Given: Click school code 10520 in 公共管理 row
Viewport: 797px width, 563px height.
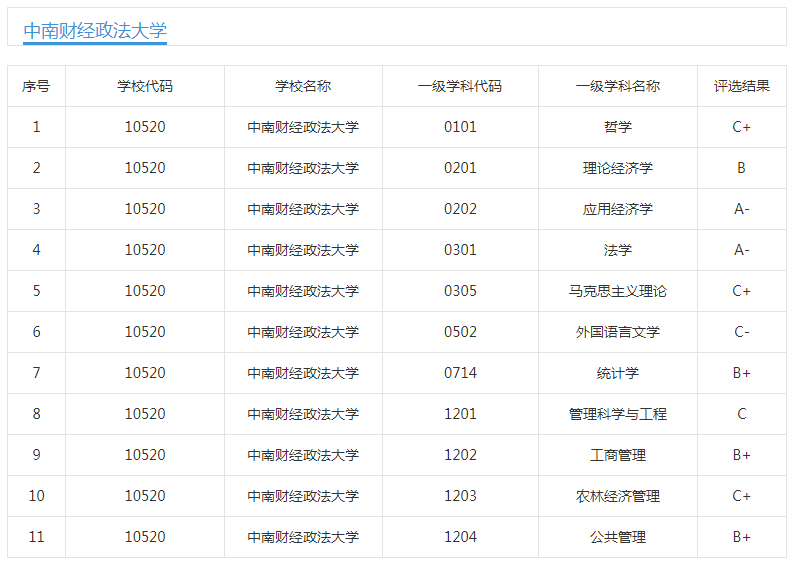Looking at the screenshot, I should 145,537.
